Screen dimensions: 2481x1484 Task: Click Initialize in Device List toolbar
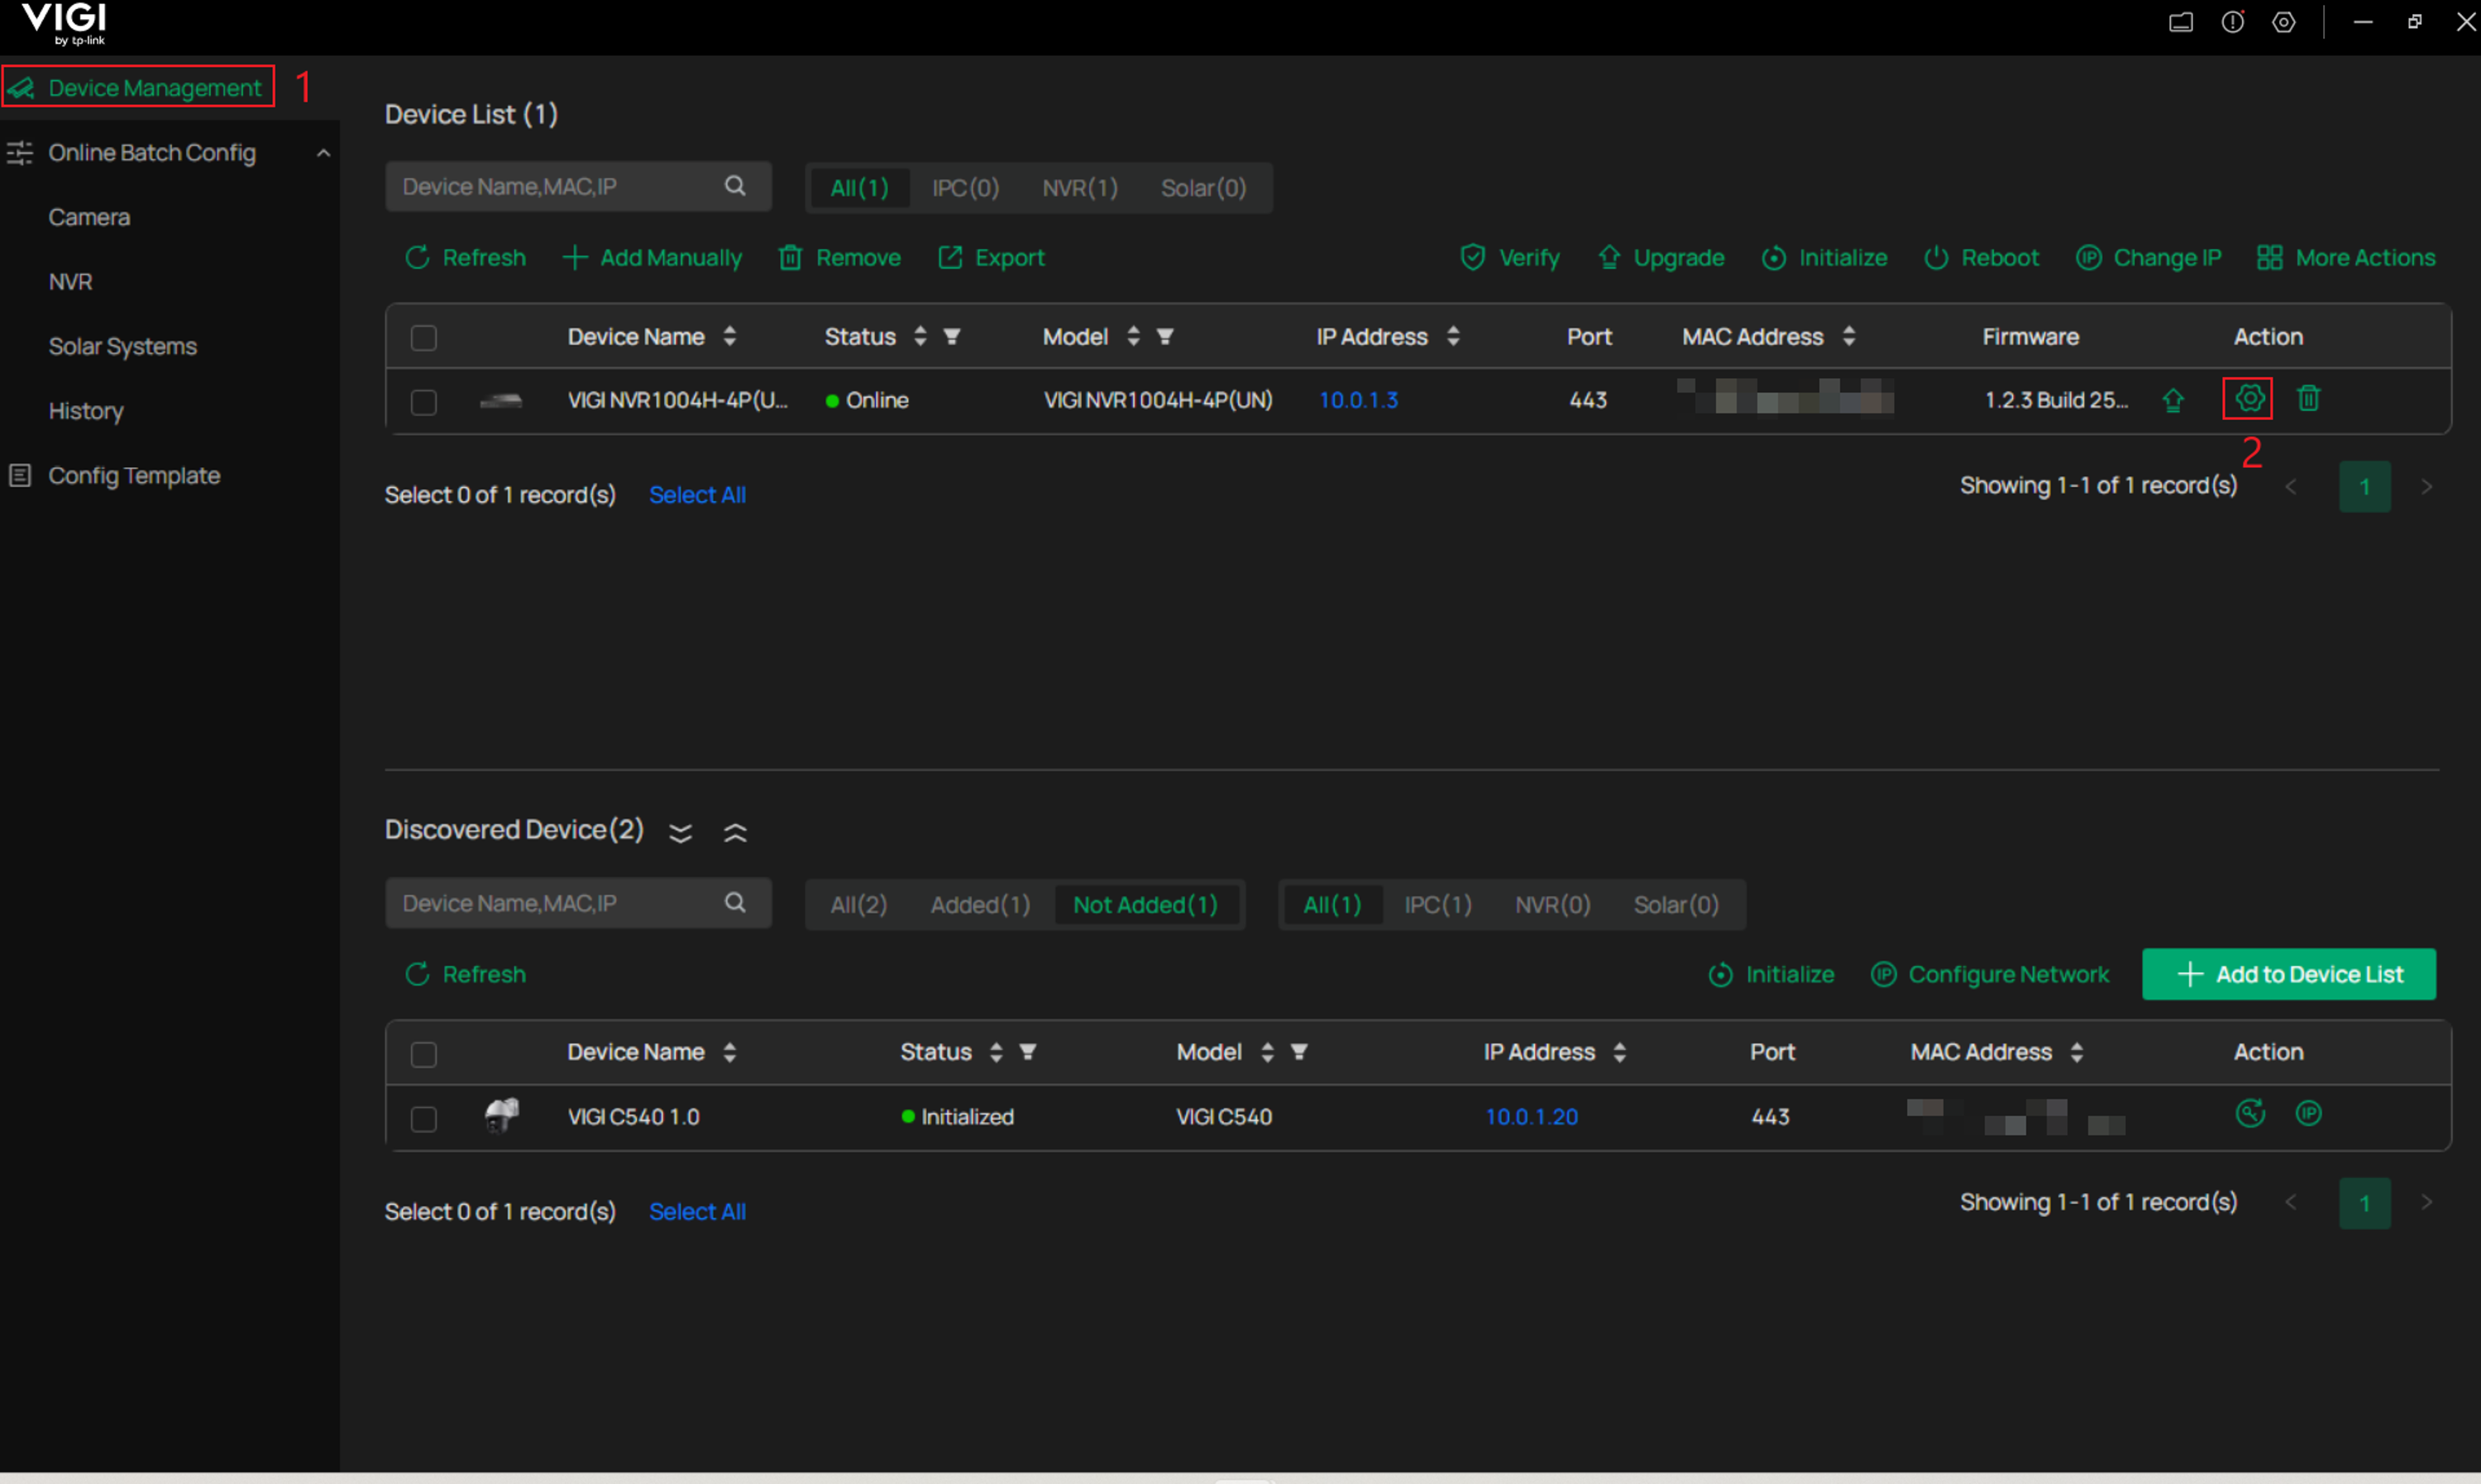pos(1825,258)
